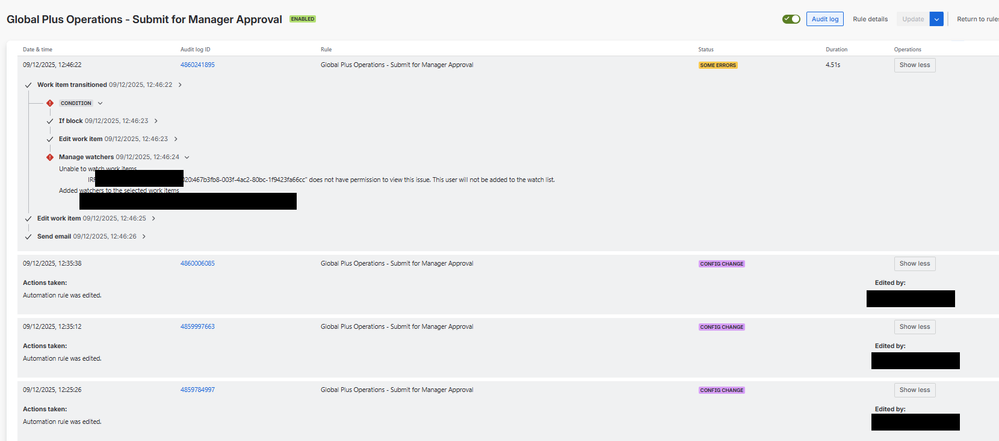Click the Audit log ID column header
999x441 pixels.
195,49
